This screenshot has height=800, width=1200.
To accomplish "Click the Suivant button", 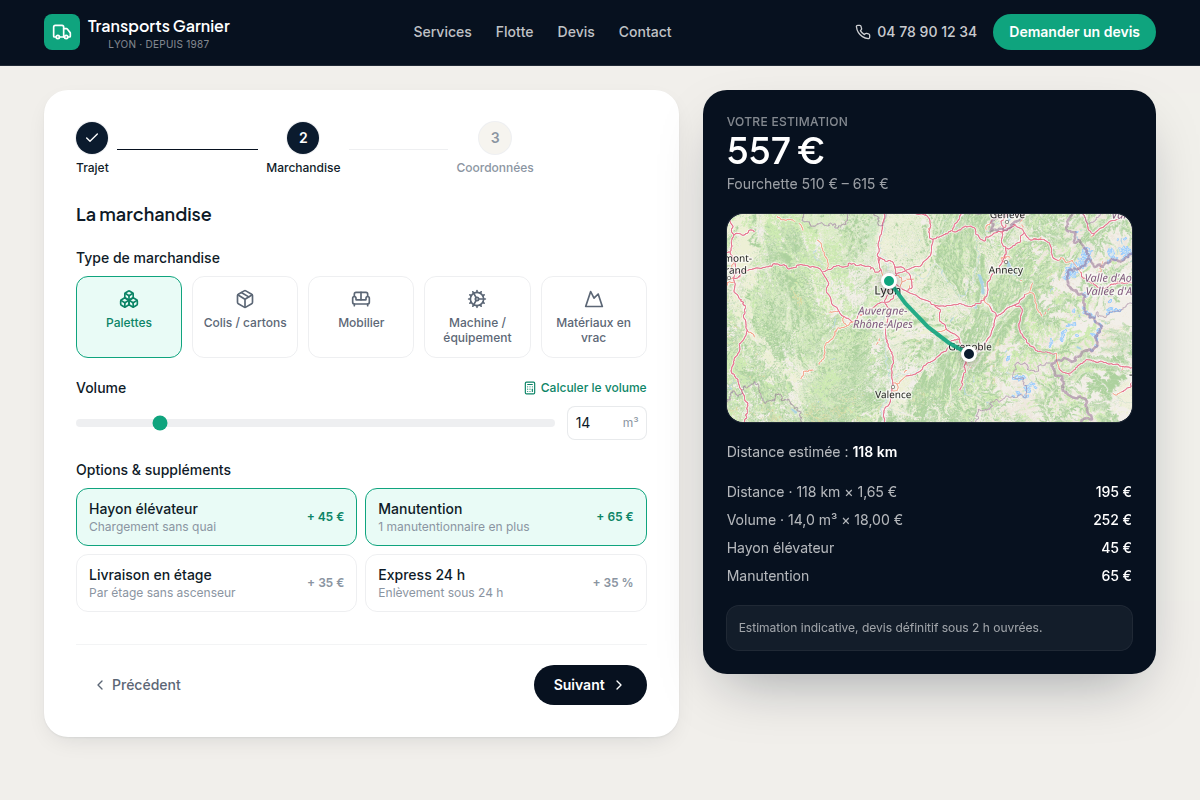I will coord(590,685).
